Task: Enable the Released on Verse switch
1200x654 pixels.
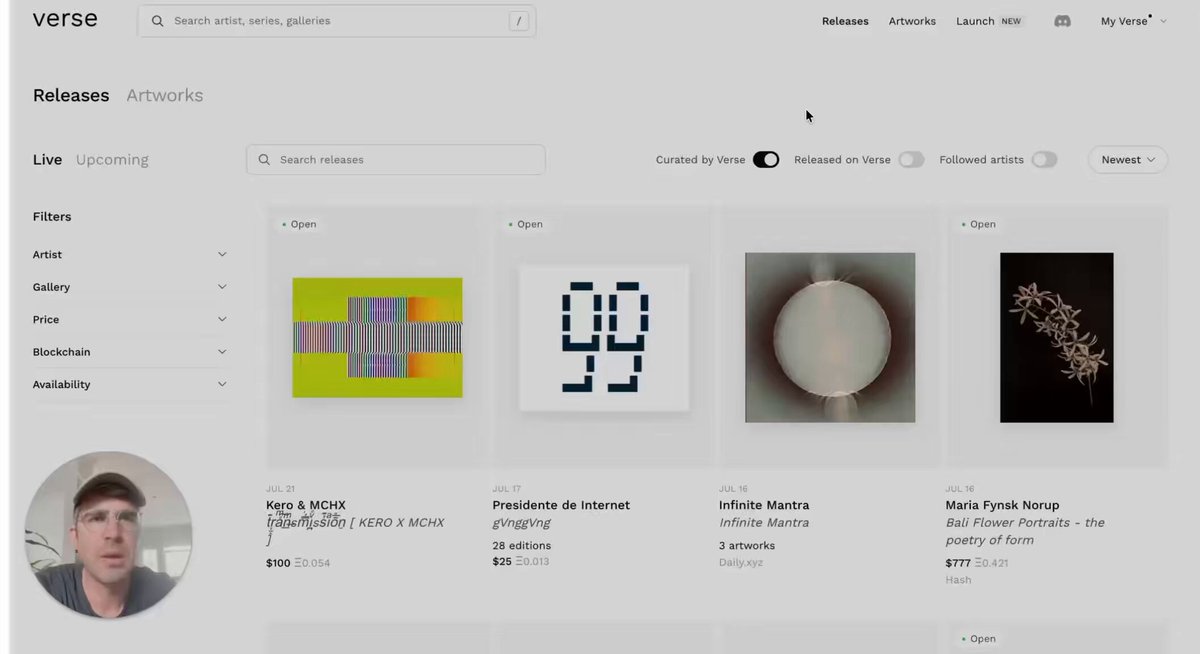Action: (911, 160)
